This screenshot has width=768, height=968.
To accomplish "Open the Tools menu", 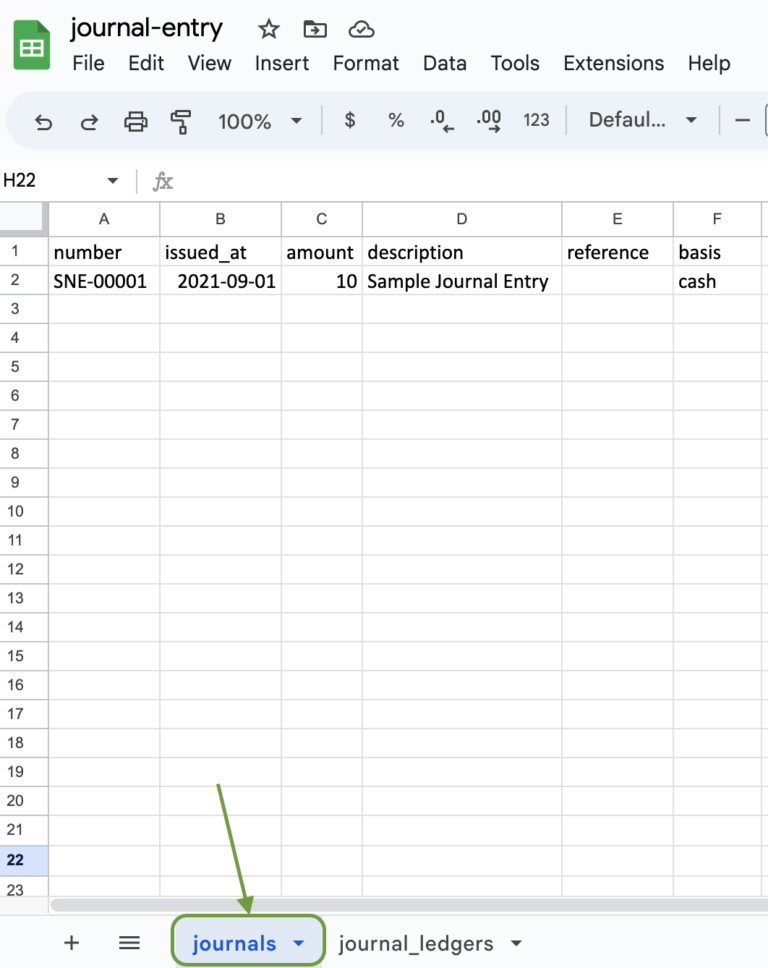I will (x=515, y=63).
